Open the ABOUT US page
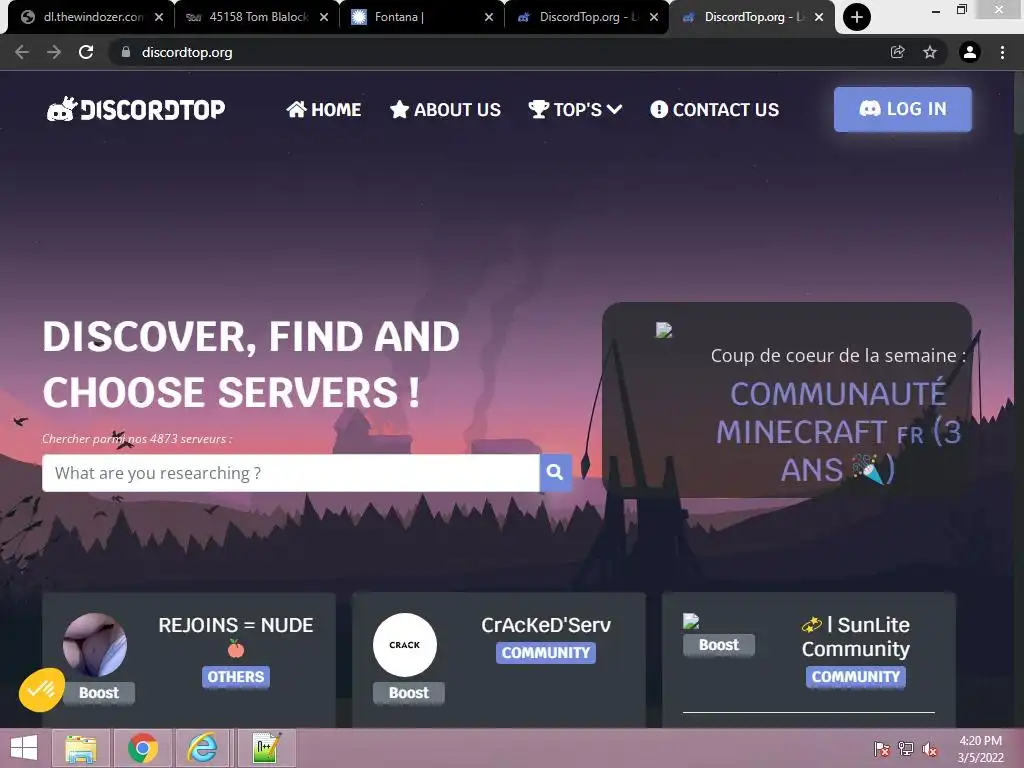This screenshot has height=768, width=1024. 445,109
